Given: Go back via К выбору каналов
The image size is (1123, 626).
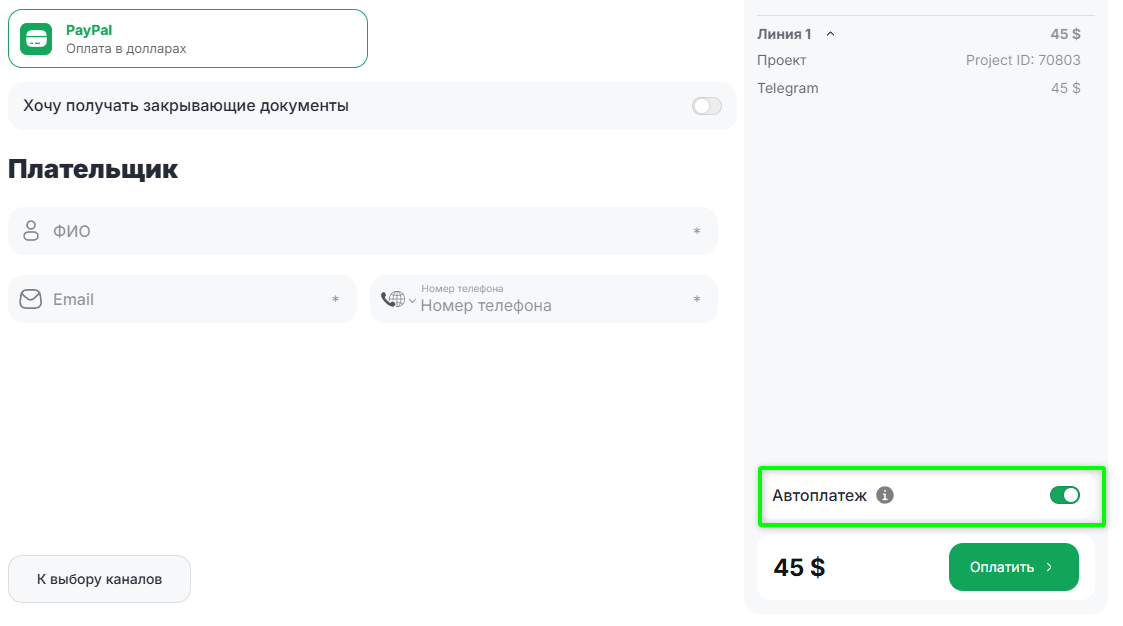Looking at the screenshot, I should (99, 579).
